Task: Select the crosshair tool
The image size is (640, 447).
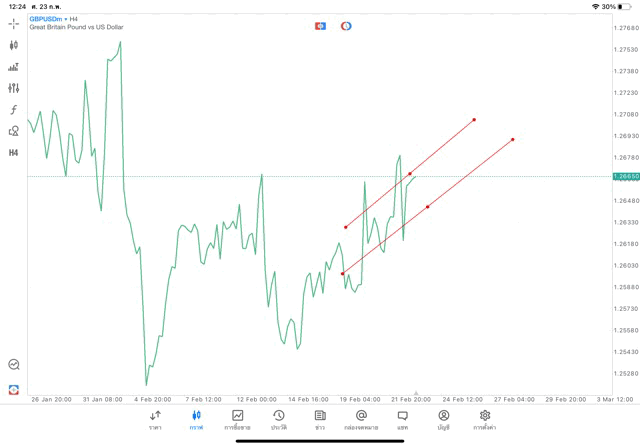Action: (x=13, y=22)
